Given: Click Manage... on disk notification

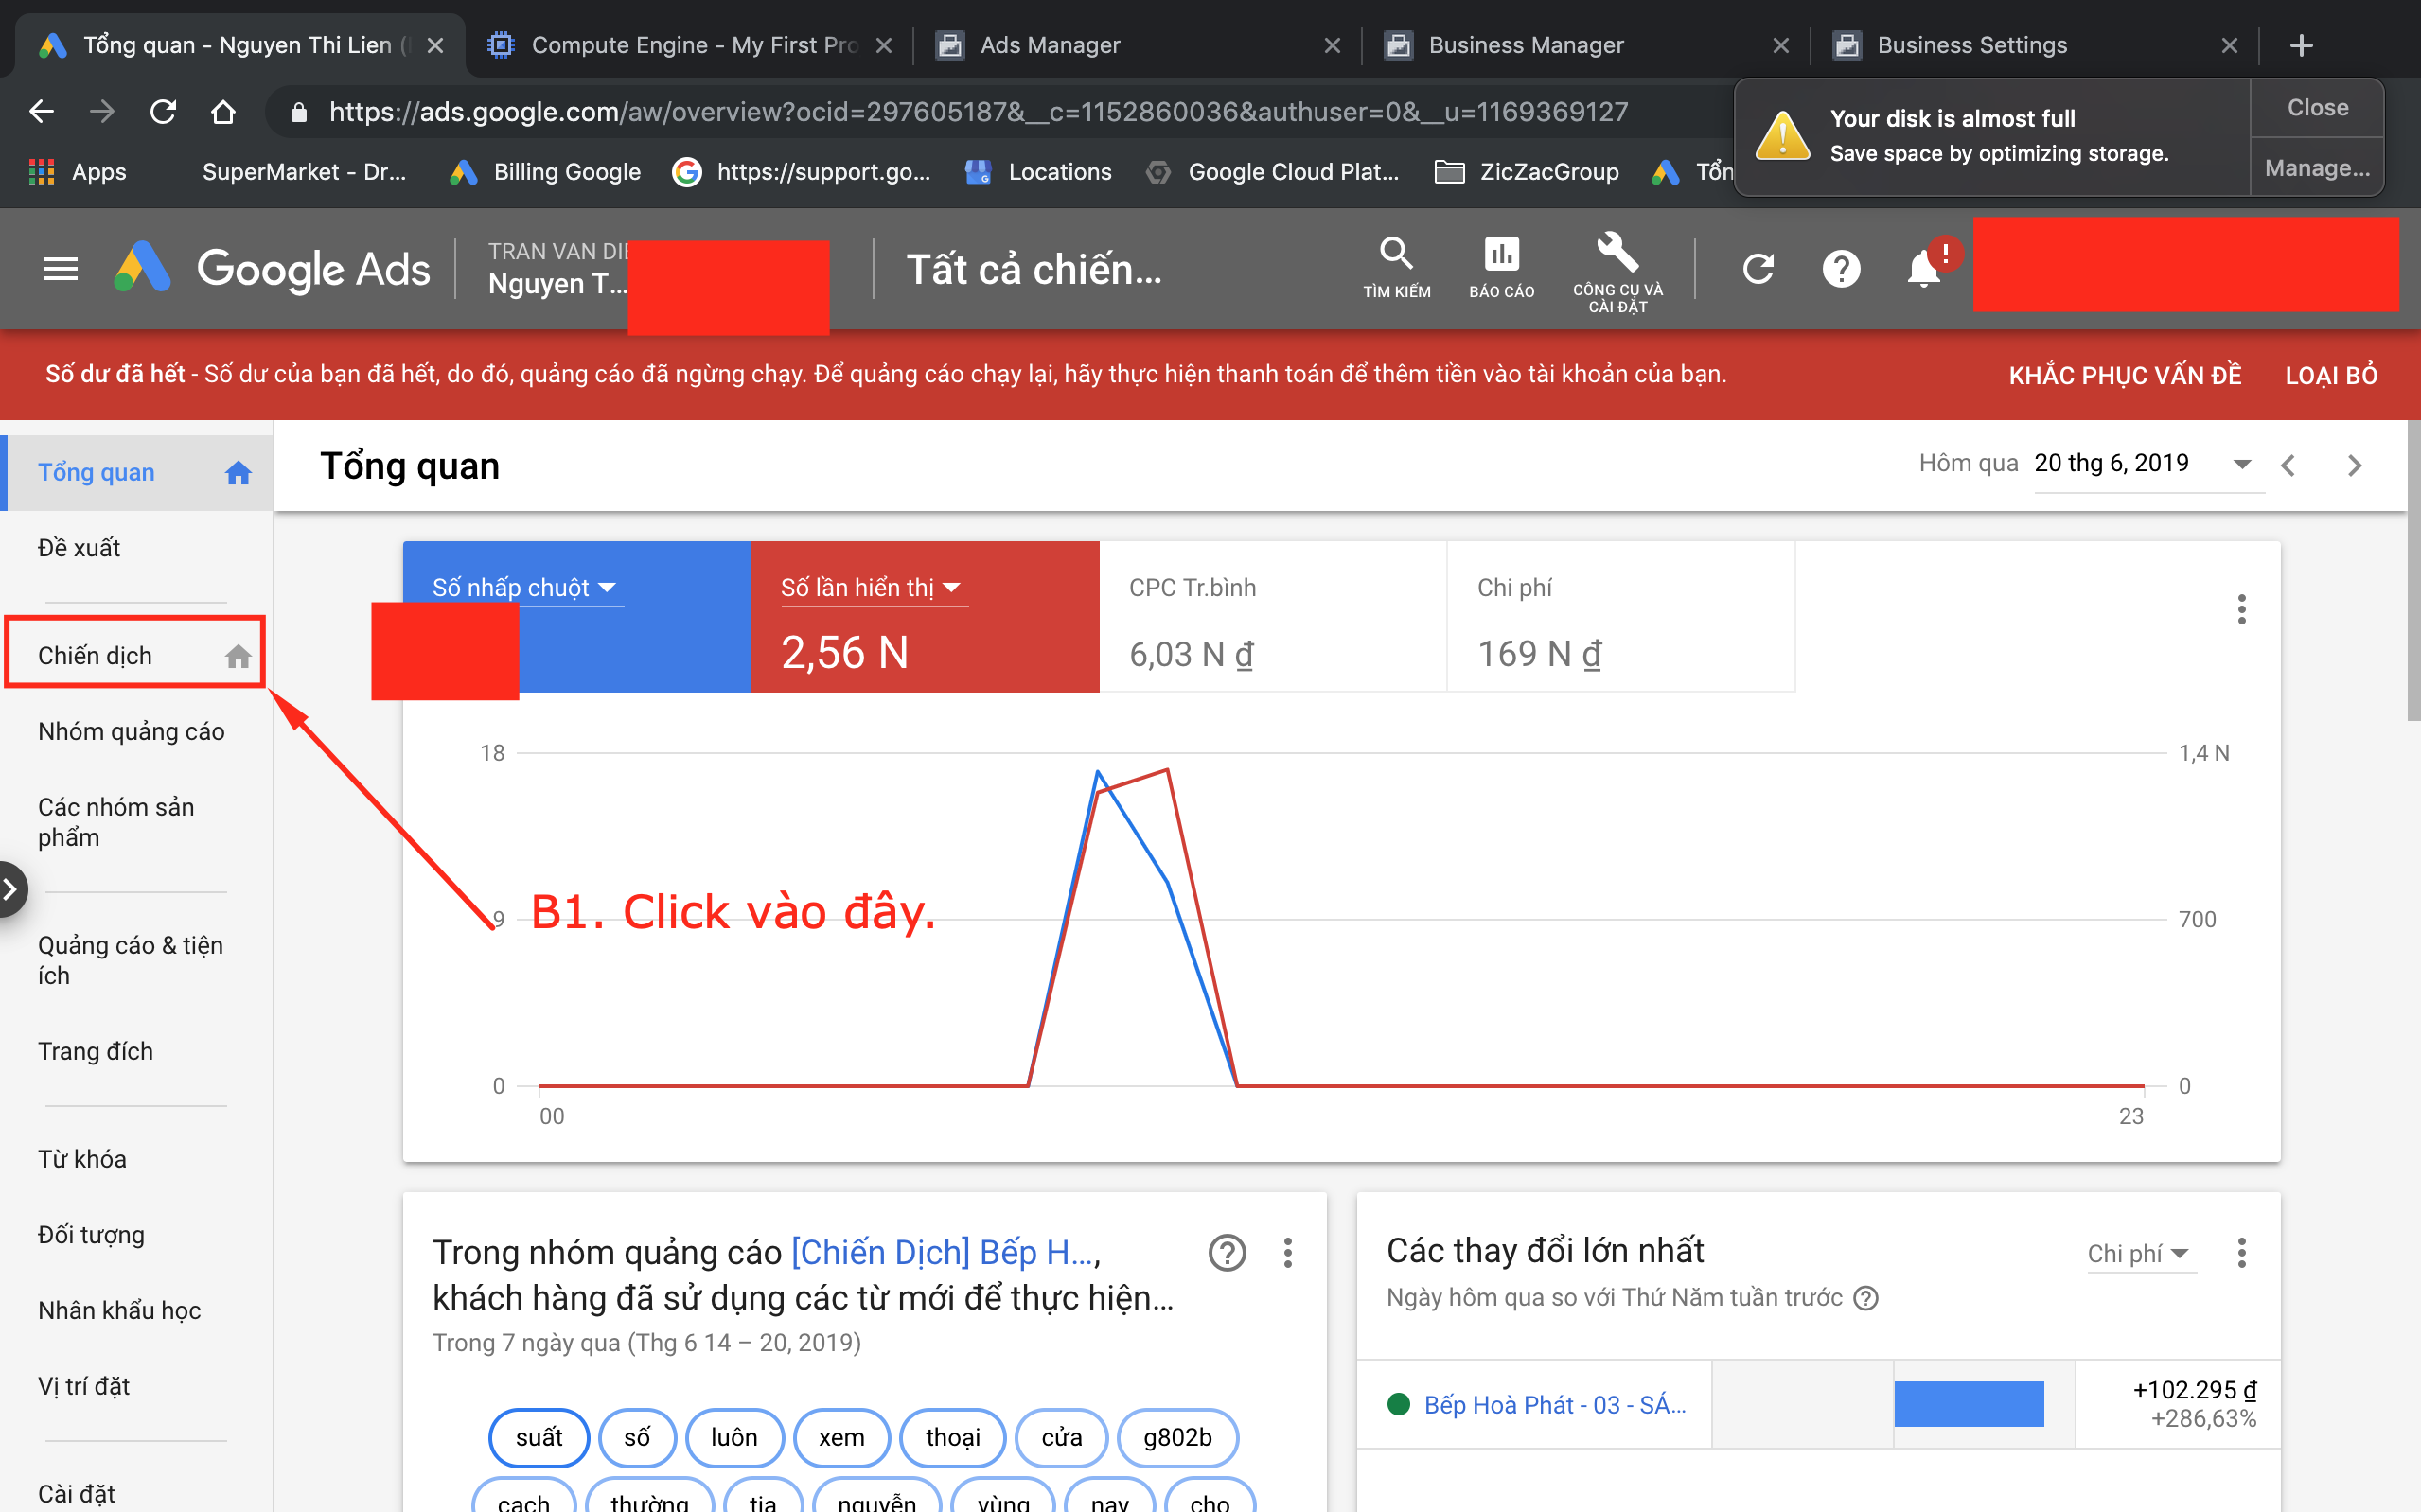Looking at the screenshot, I should [2317, 168].
